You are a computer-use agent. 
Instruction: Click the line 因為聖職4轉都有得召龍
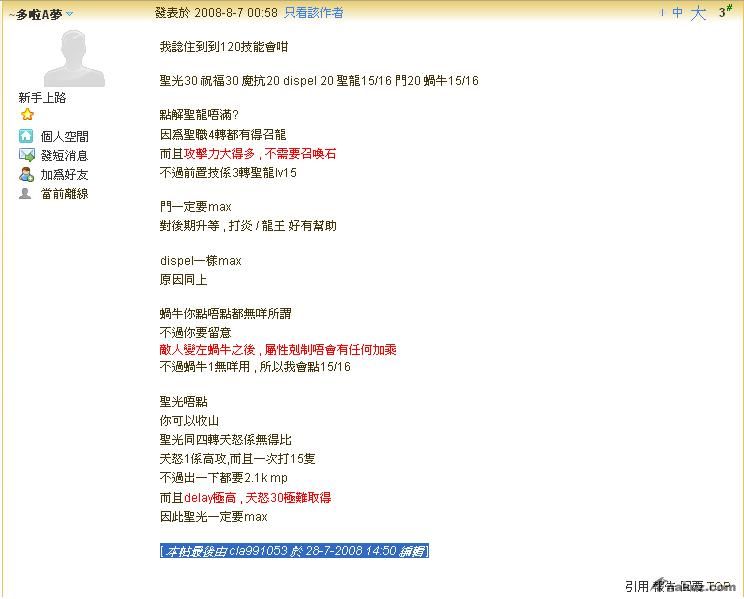pos(223,134)
